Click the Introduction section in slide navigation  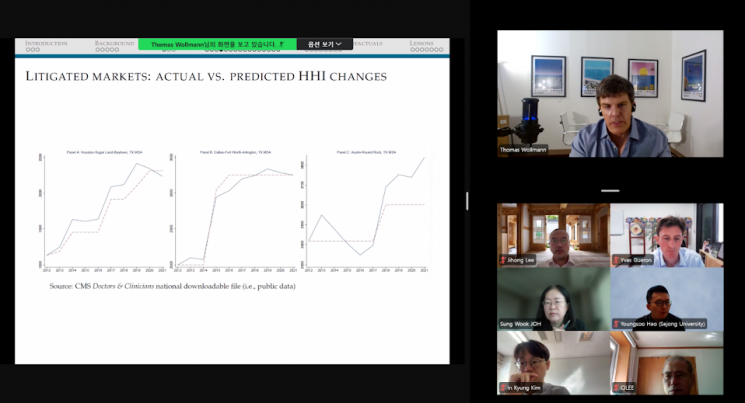(46, 43)
